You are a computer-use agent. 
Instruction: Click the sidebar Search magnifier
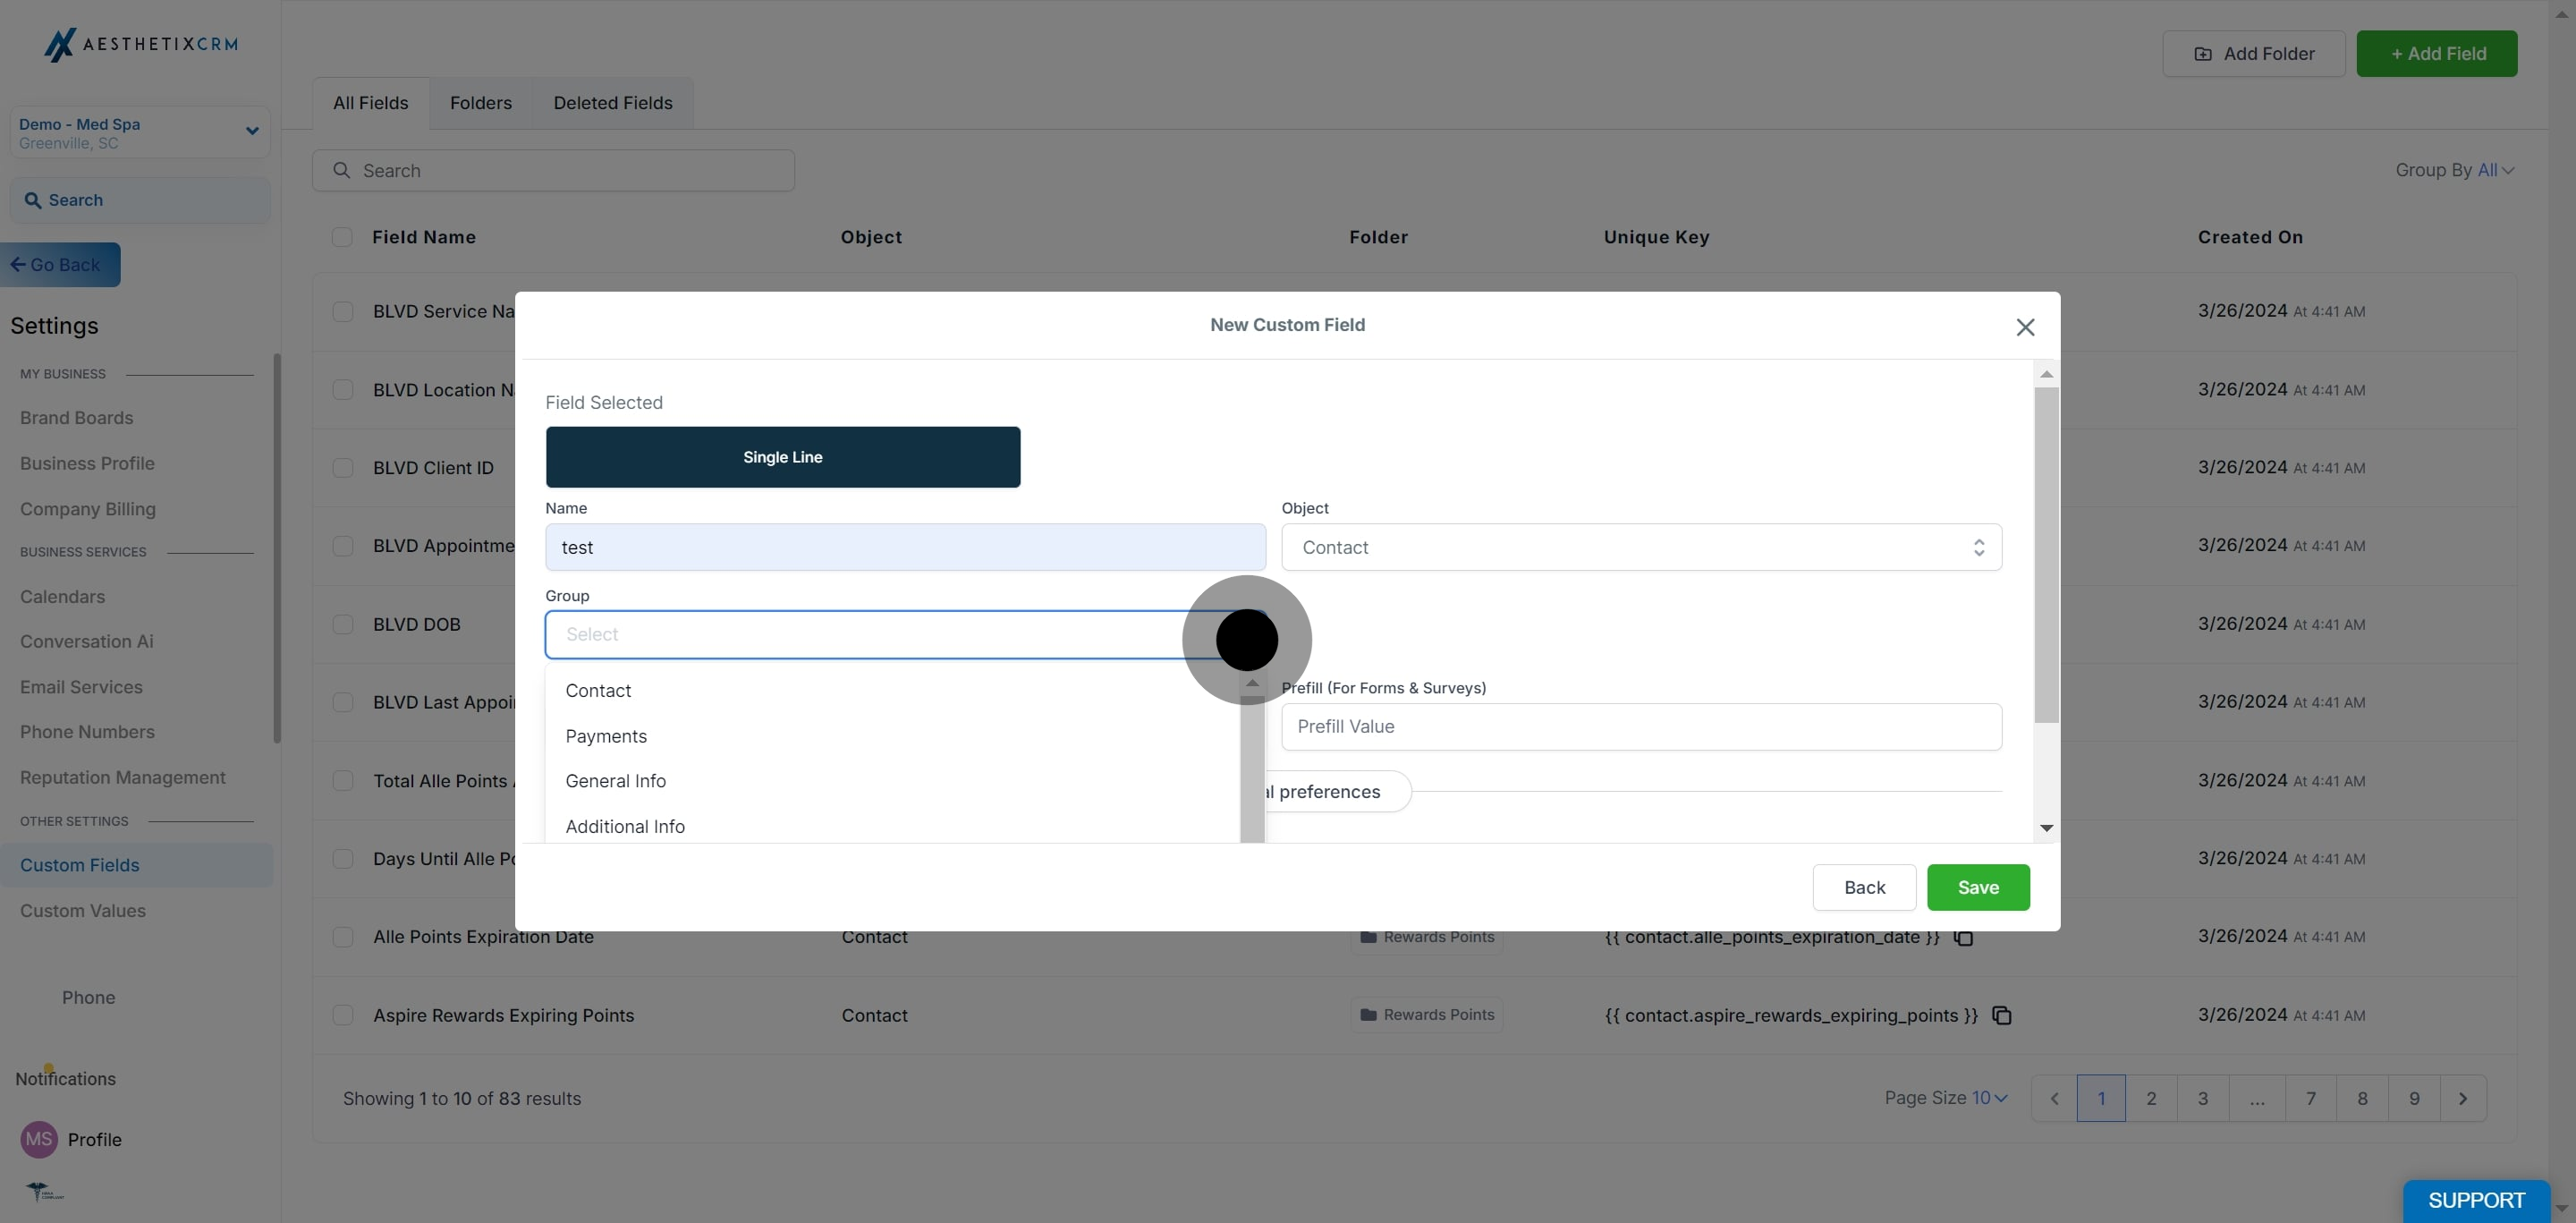[x=33, y=200]
